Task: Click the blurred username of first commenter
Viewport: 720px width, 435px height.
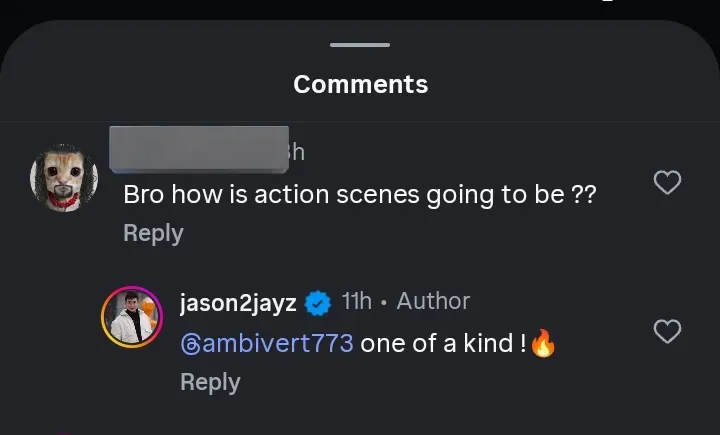Action: pyautogui.click(x=198, y=148)
